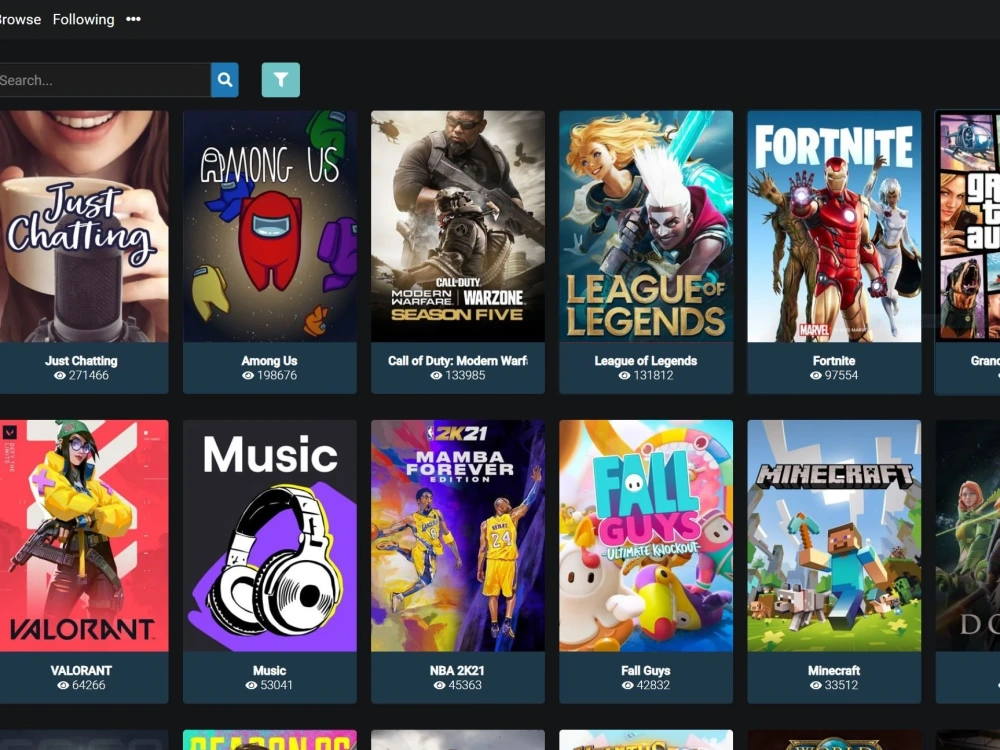Click the League of Legends title link
The image size is (1000, 750).
pos(645,360)
